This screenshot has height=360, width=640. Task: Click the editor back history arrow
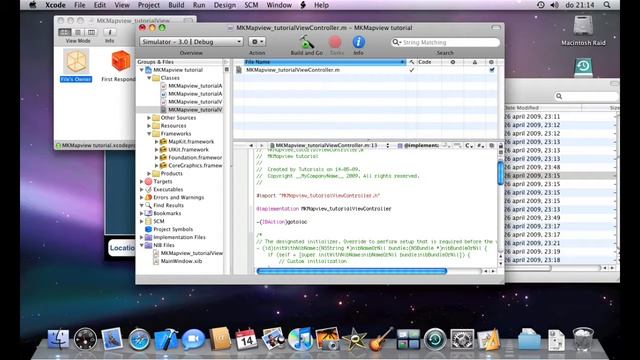[251, 145]
